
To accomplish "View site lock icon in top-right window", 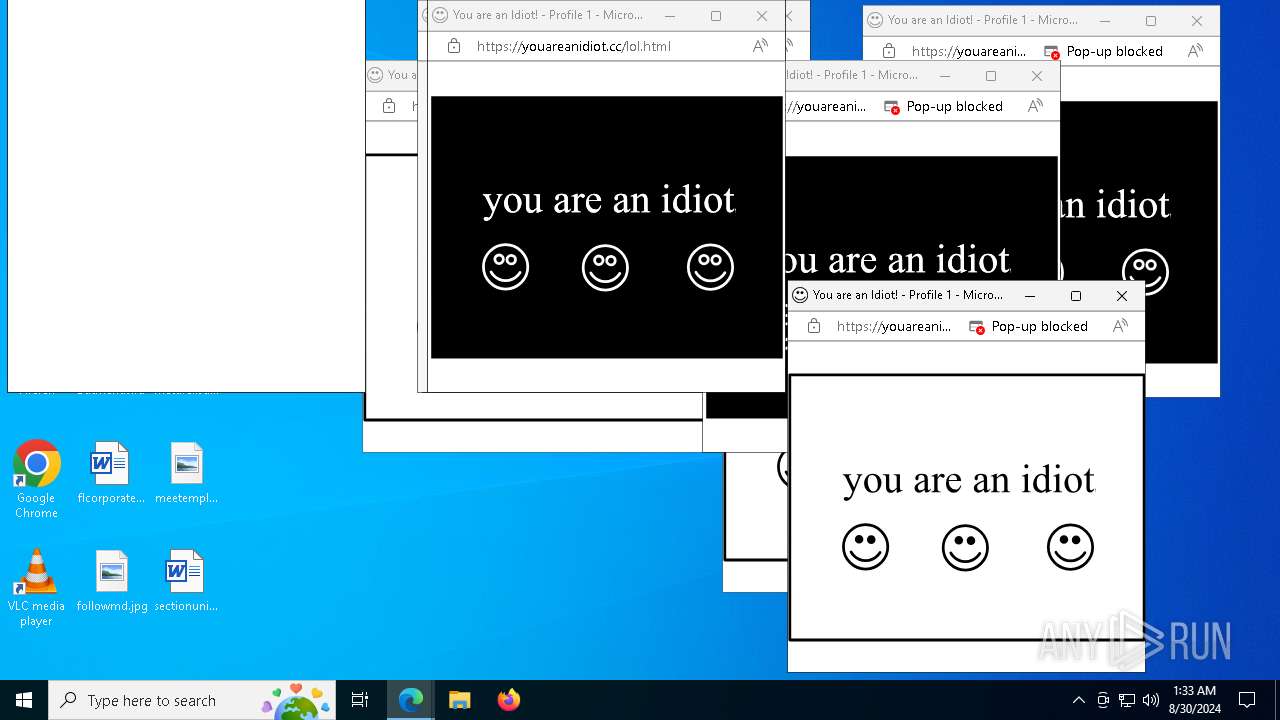I will coord(889,51).
